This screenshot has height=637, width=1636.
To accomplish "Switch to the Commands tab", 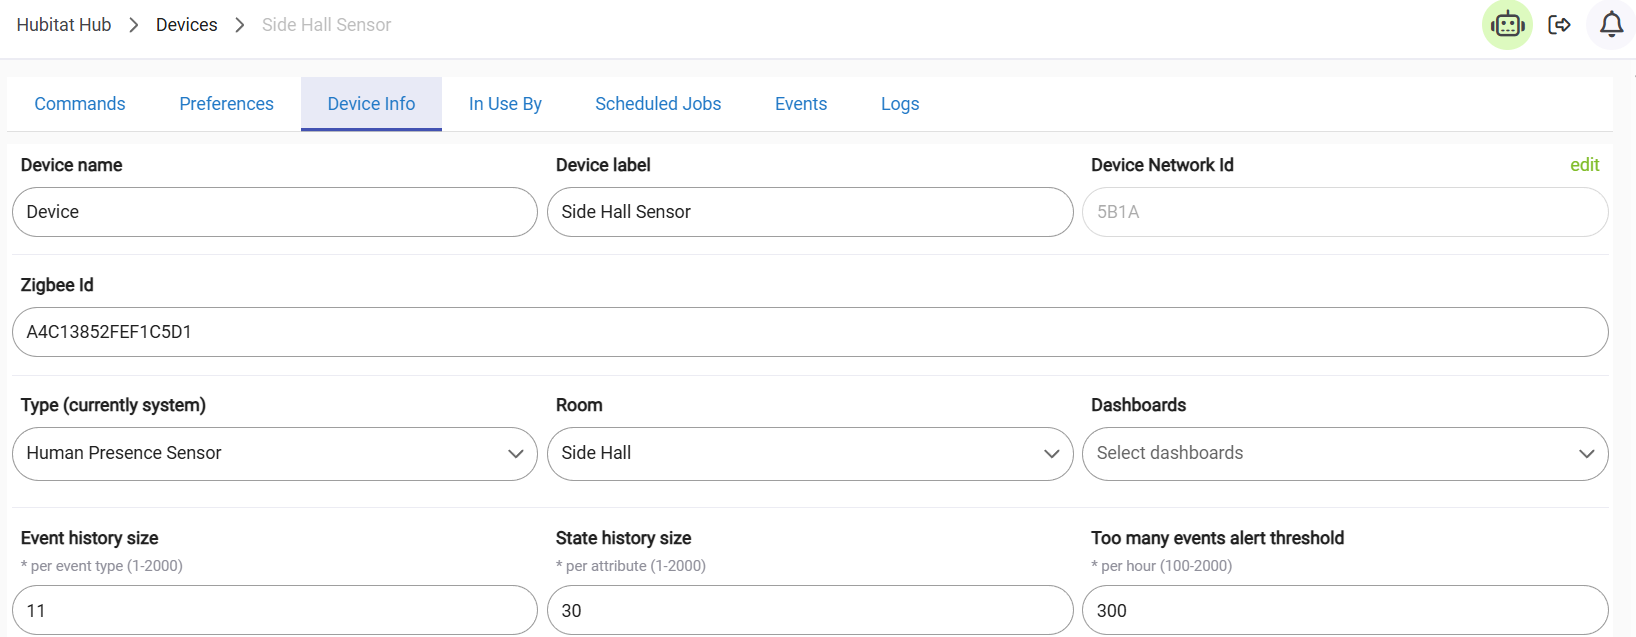I will pos(80,104).
